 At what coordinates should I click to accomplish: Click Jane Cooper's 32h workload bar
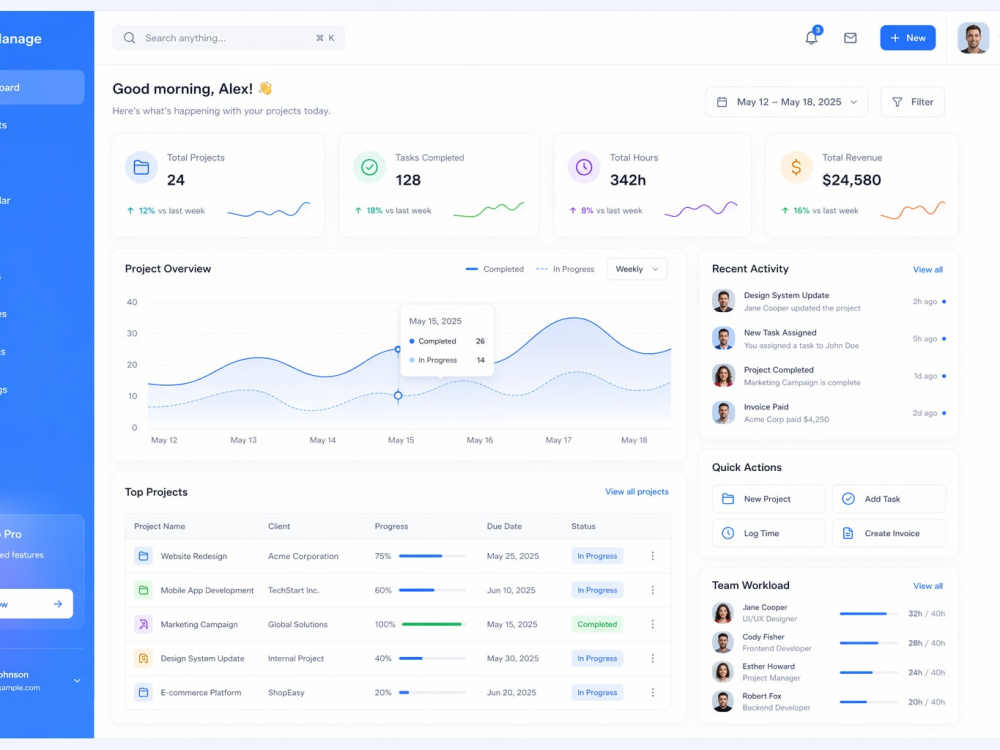click(869, 614)
